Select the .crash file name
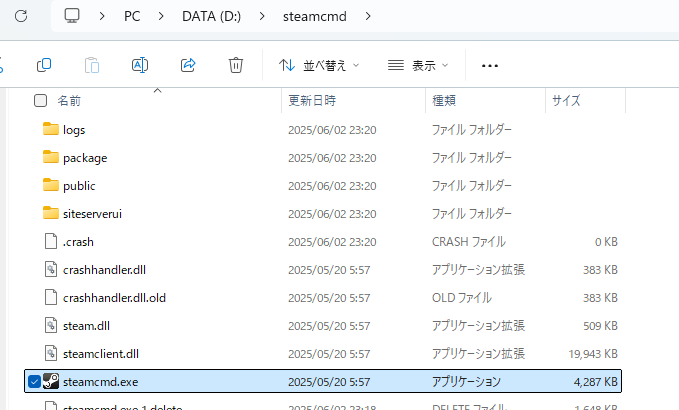 [x=78, y=242]
